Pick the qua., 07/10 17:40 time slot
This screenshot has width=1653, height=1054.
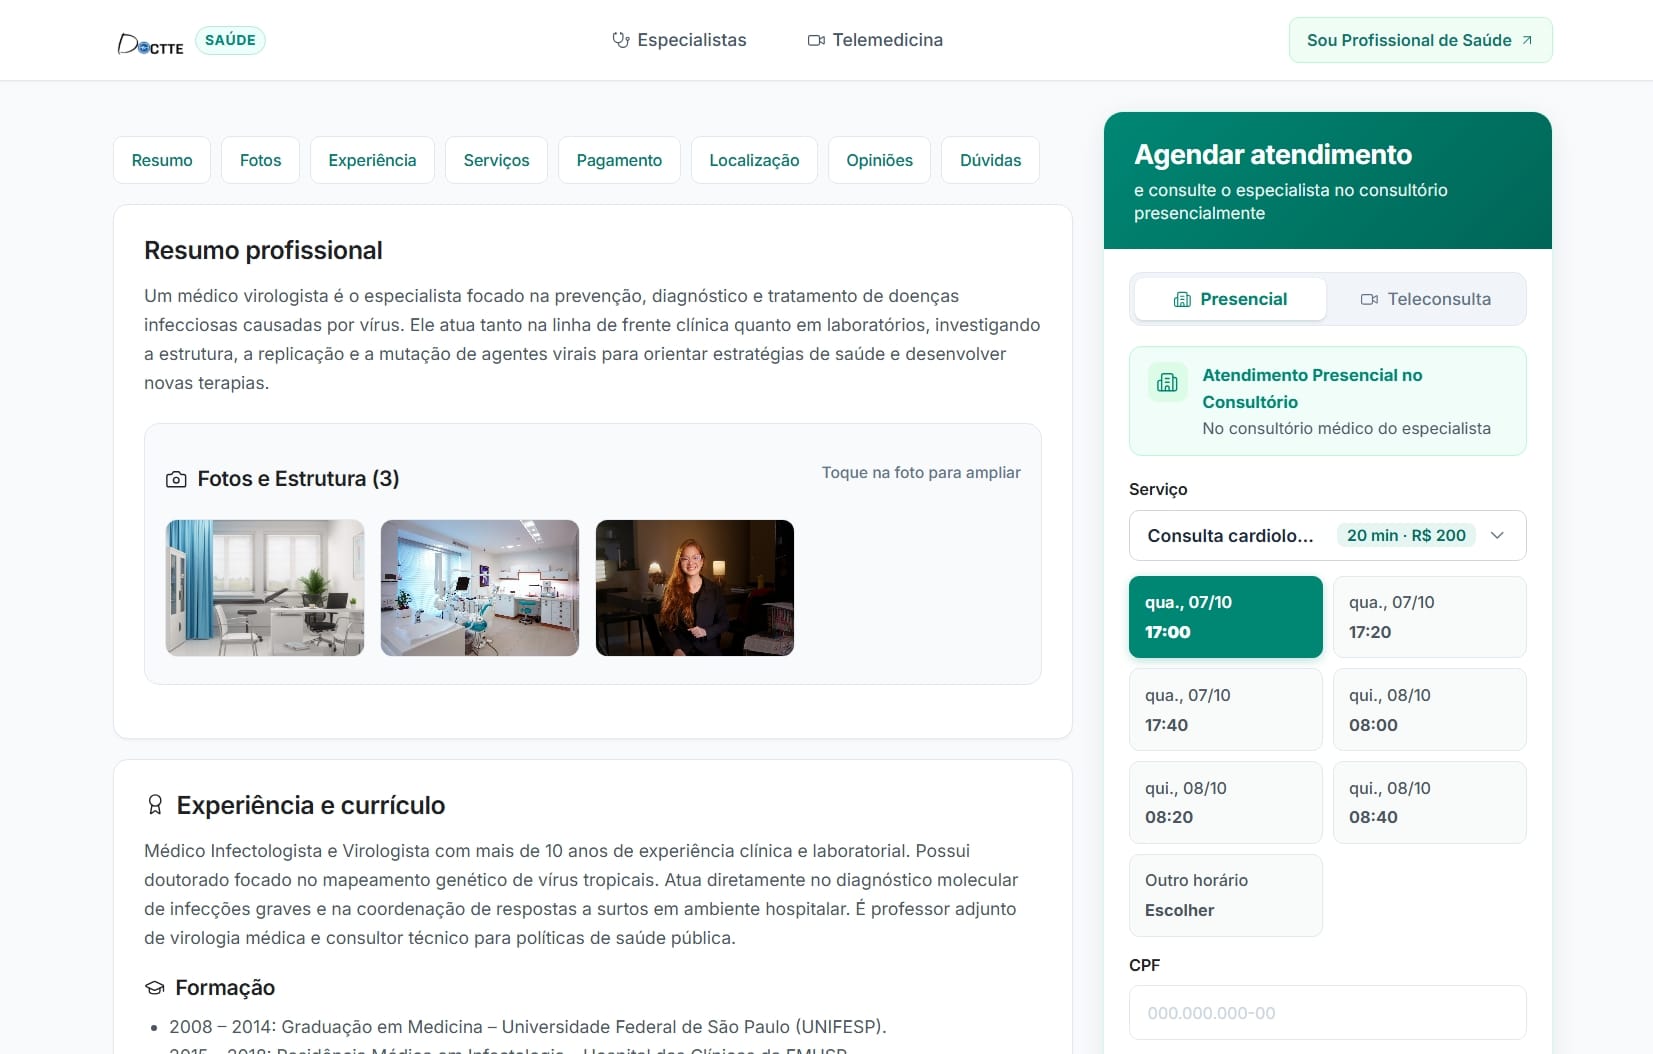(1225, 710)
